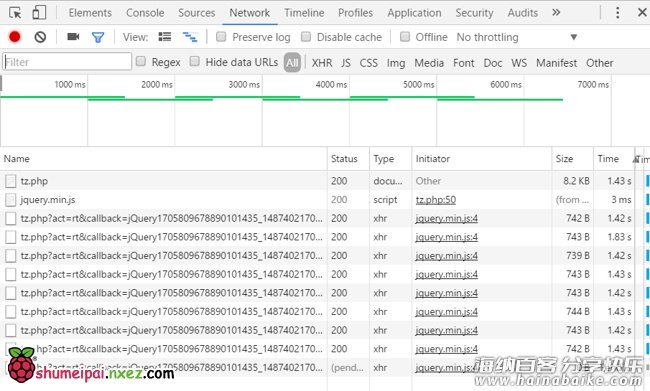
Task: Stop recording network log (red dot)
Action: click(x=15, y=37)
